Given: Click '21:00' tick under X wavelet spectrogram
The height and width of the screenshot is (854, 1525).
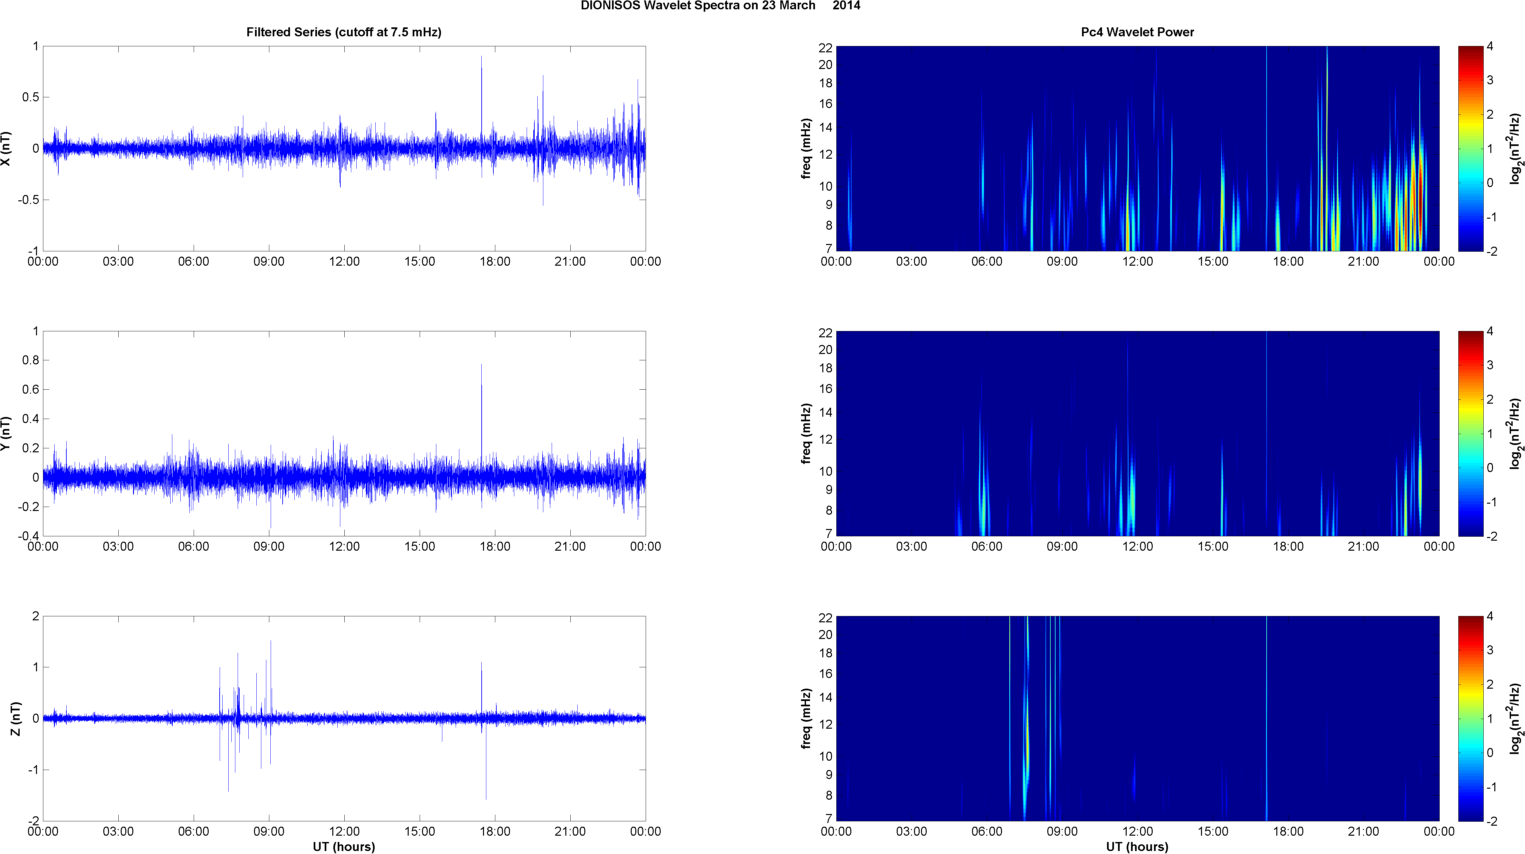Looking at the screenshot, I should pos(1364,262).
